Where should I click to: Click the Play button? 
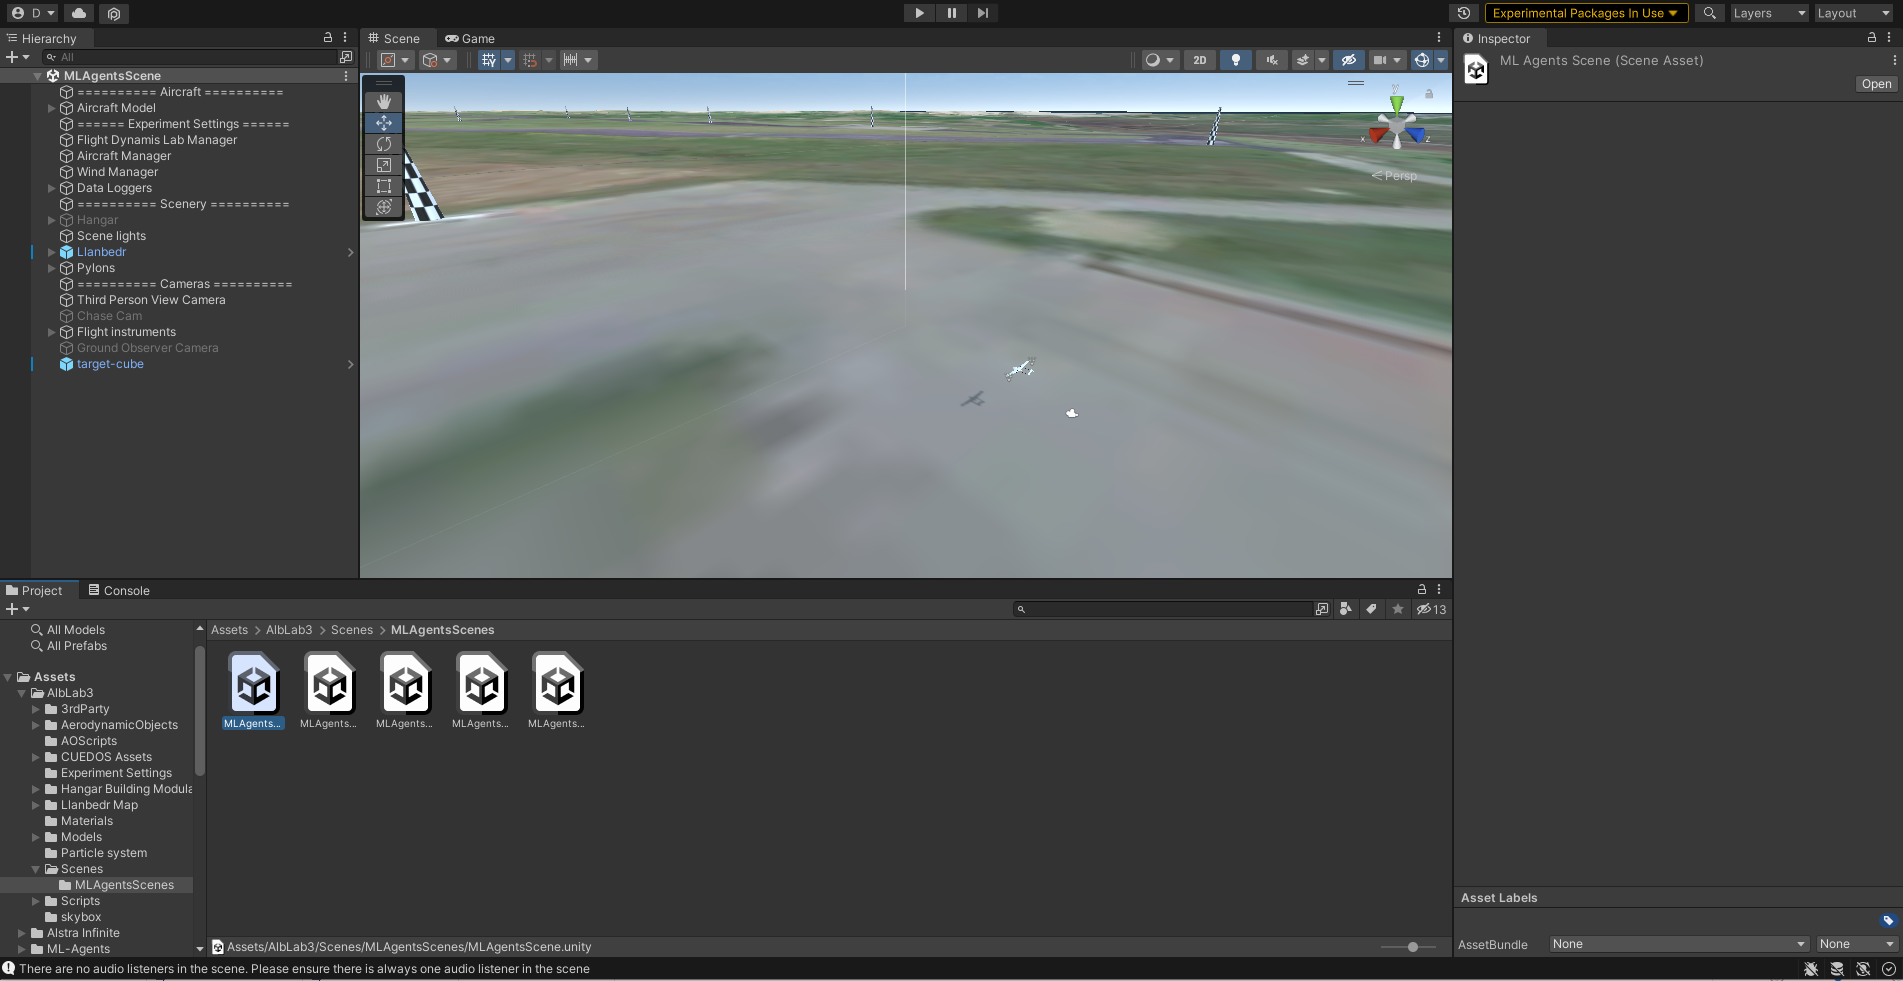click(x=919, y=13)
